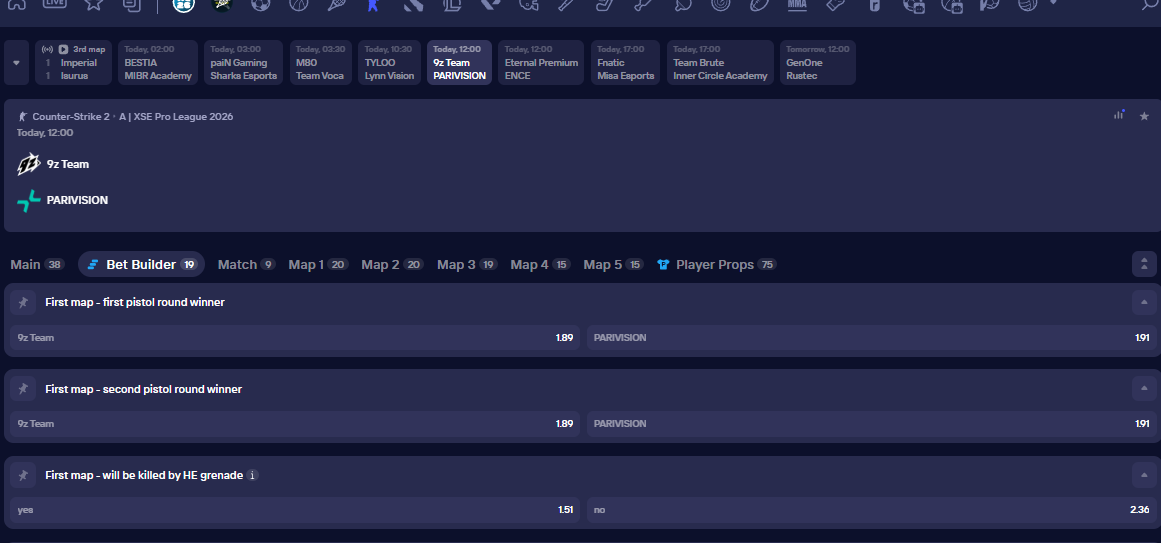
Task: Switch to the Map 4 tab
Action: 541,264
